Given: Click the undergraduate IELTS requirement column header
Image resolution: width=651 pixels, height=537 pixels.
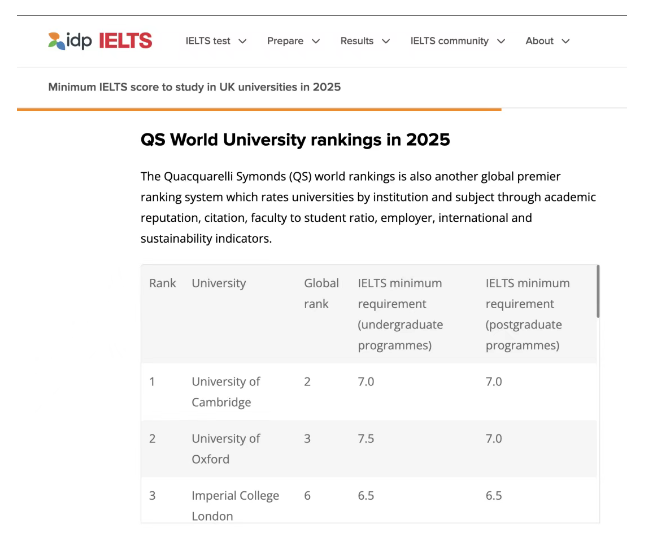Looking at the screenshot, I should click(400, 314).
